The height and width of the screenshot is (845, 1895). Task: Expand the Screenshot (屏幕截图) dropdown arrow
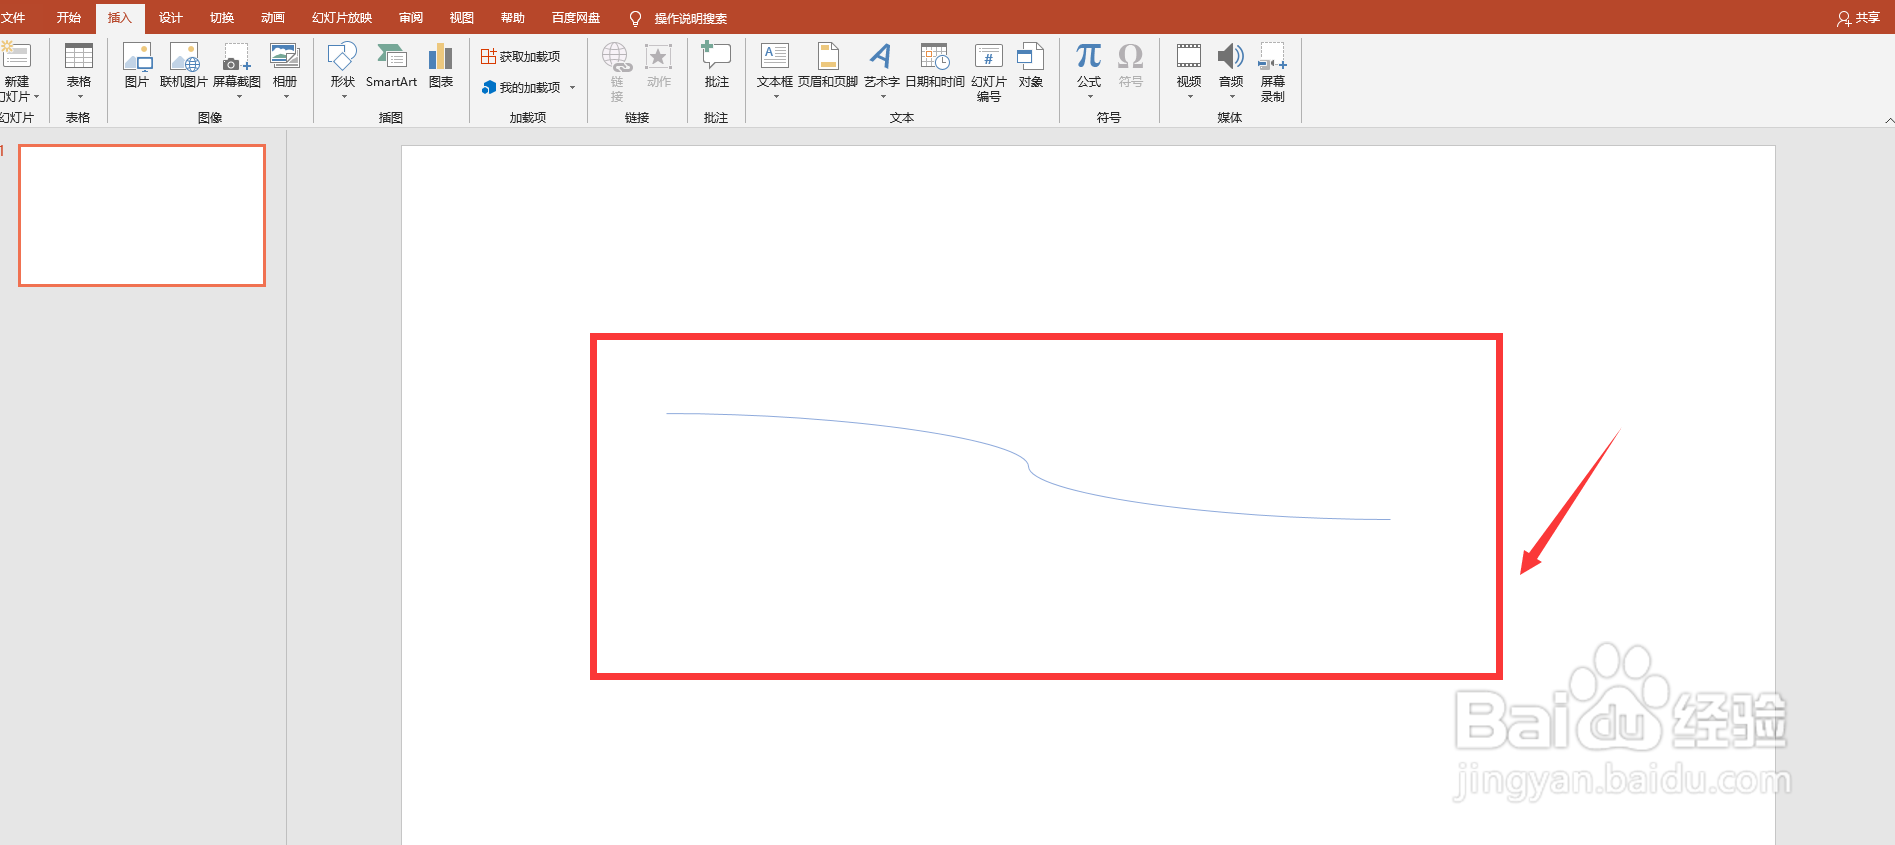(239, 97)
